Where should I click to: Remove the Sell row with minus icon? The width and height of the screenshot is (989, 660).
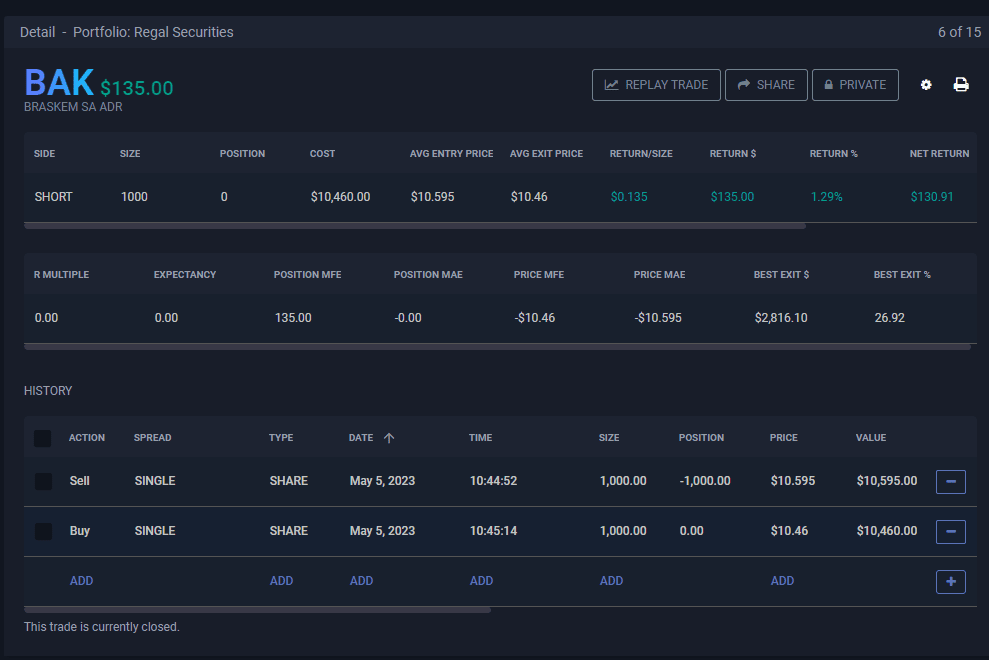[x=950, y=482]
